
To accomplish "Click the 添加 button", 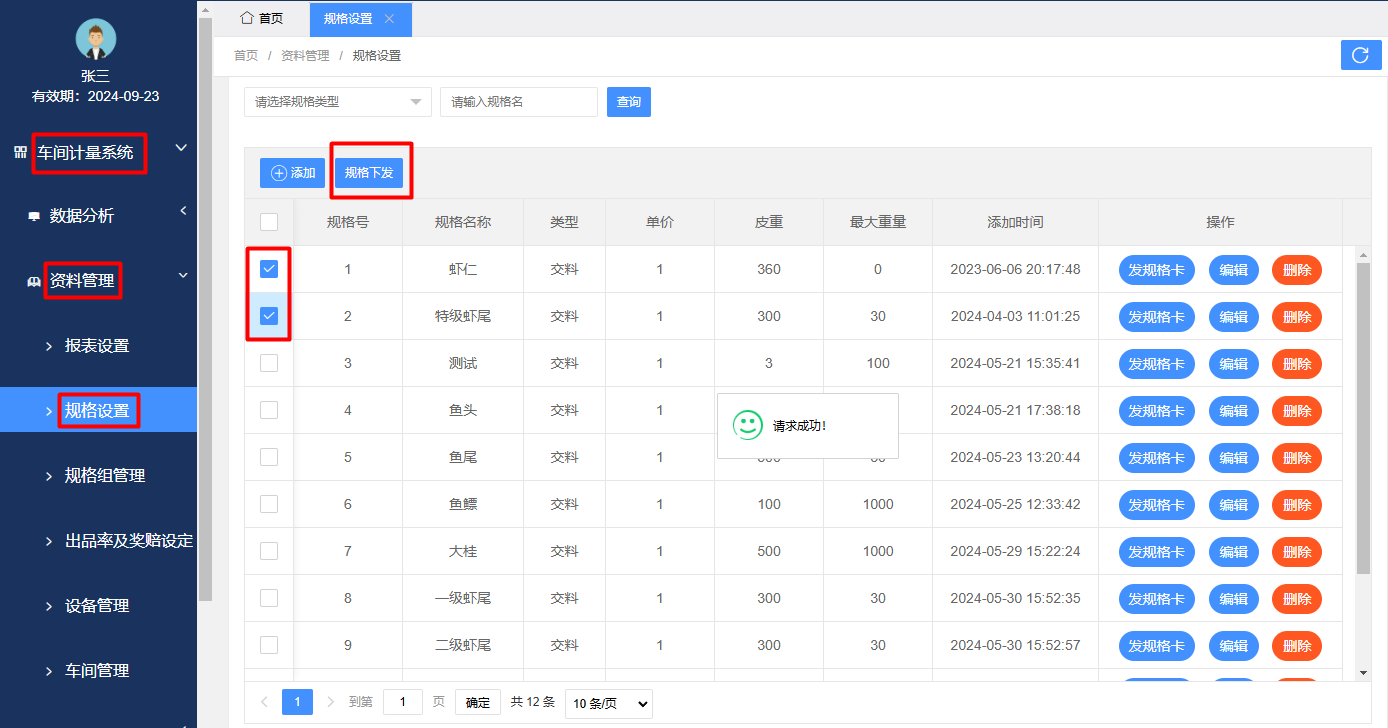I will pyautogui.click(x=292, y=173).
